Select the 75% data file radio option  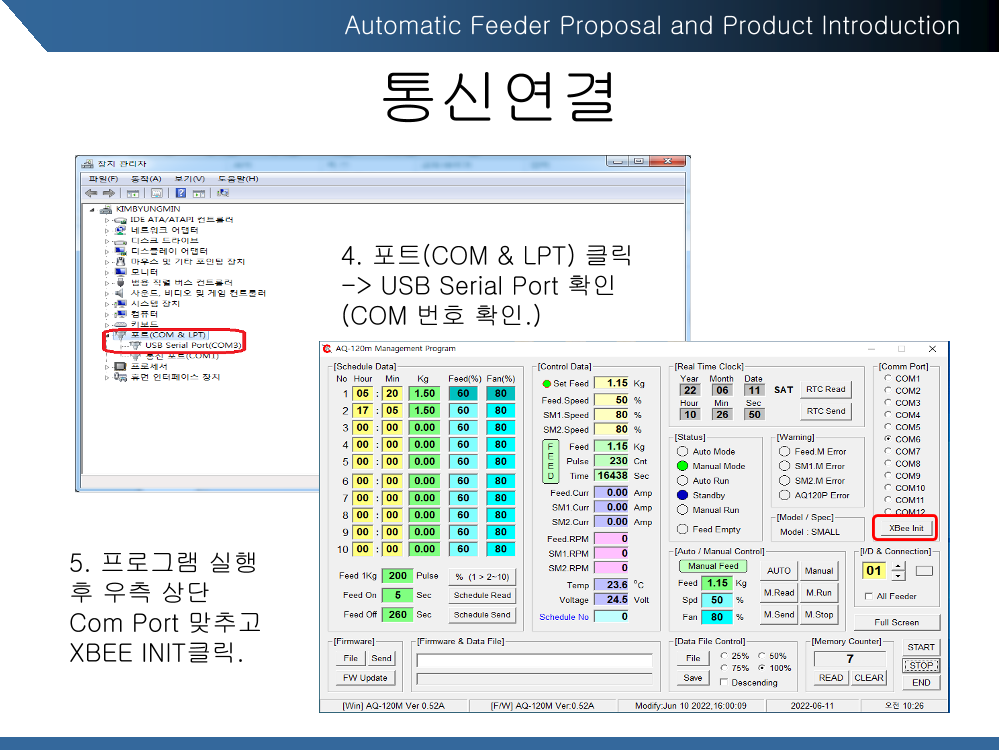724,668
